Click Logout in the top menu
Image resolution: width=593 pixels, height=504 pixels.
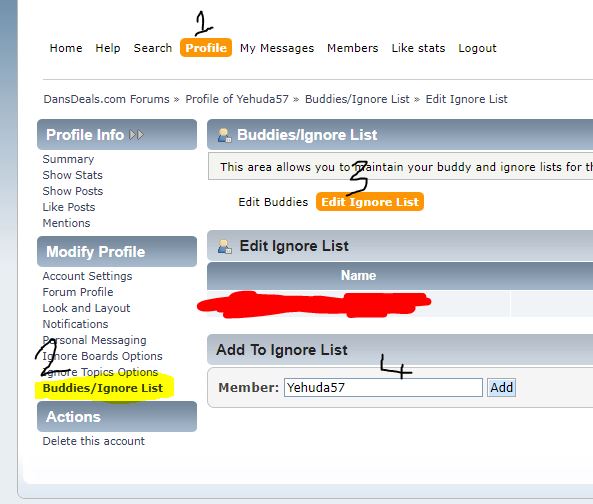point(477,48)
